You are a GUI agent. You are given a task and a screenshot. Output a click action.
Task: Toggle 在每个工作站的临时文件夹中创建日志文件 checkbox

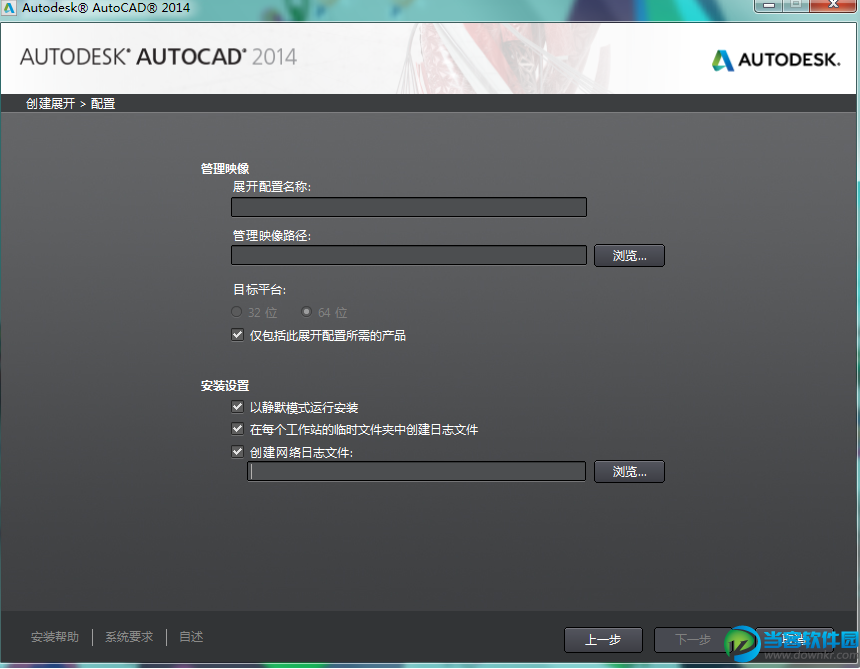pos(237,429)
